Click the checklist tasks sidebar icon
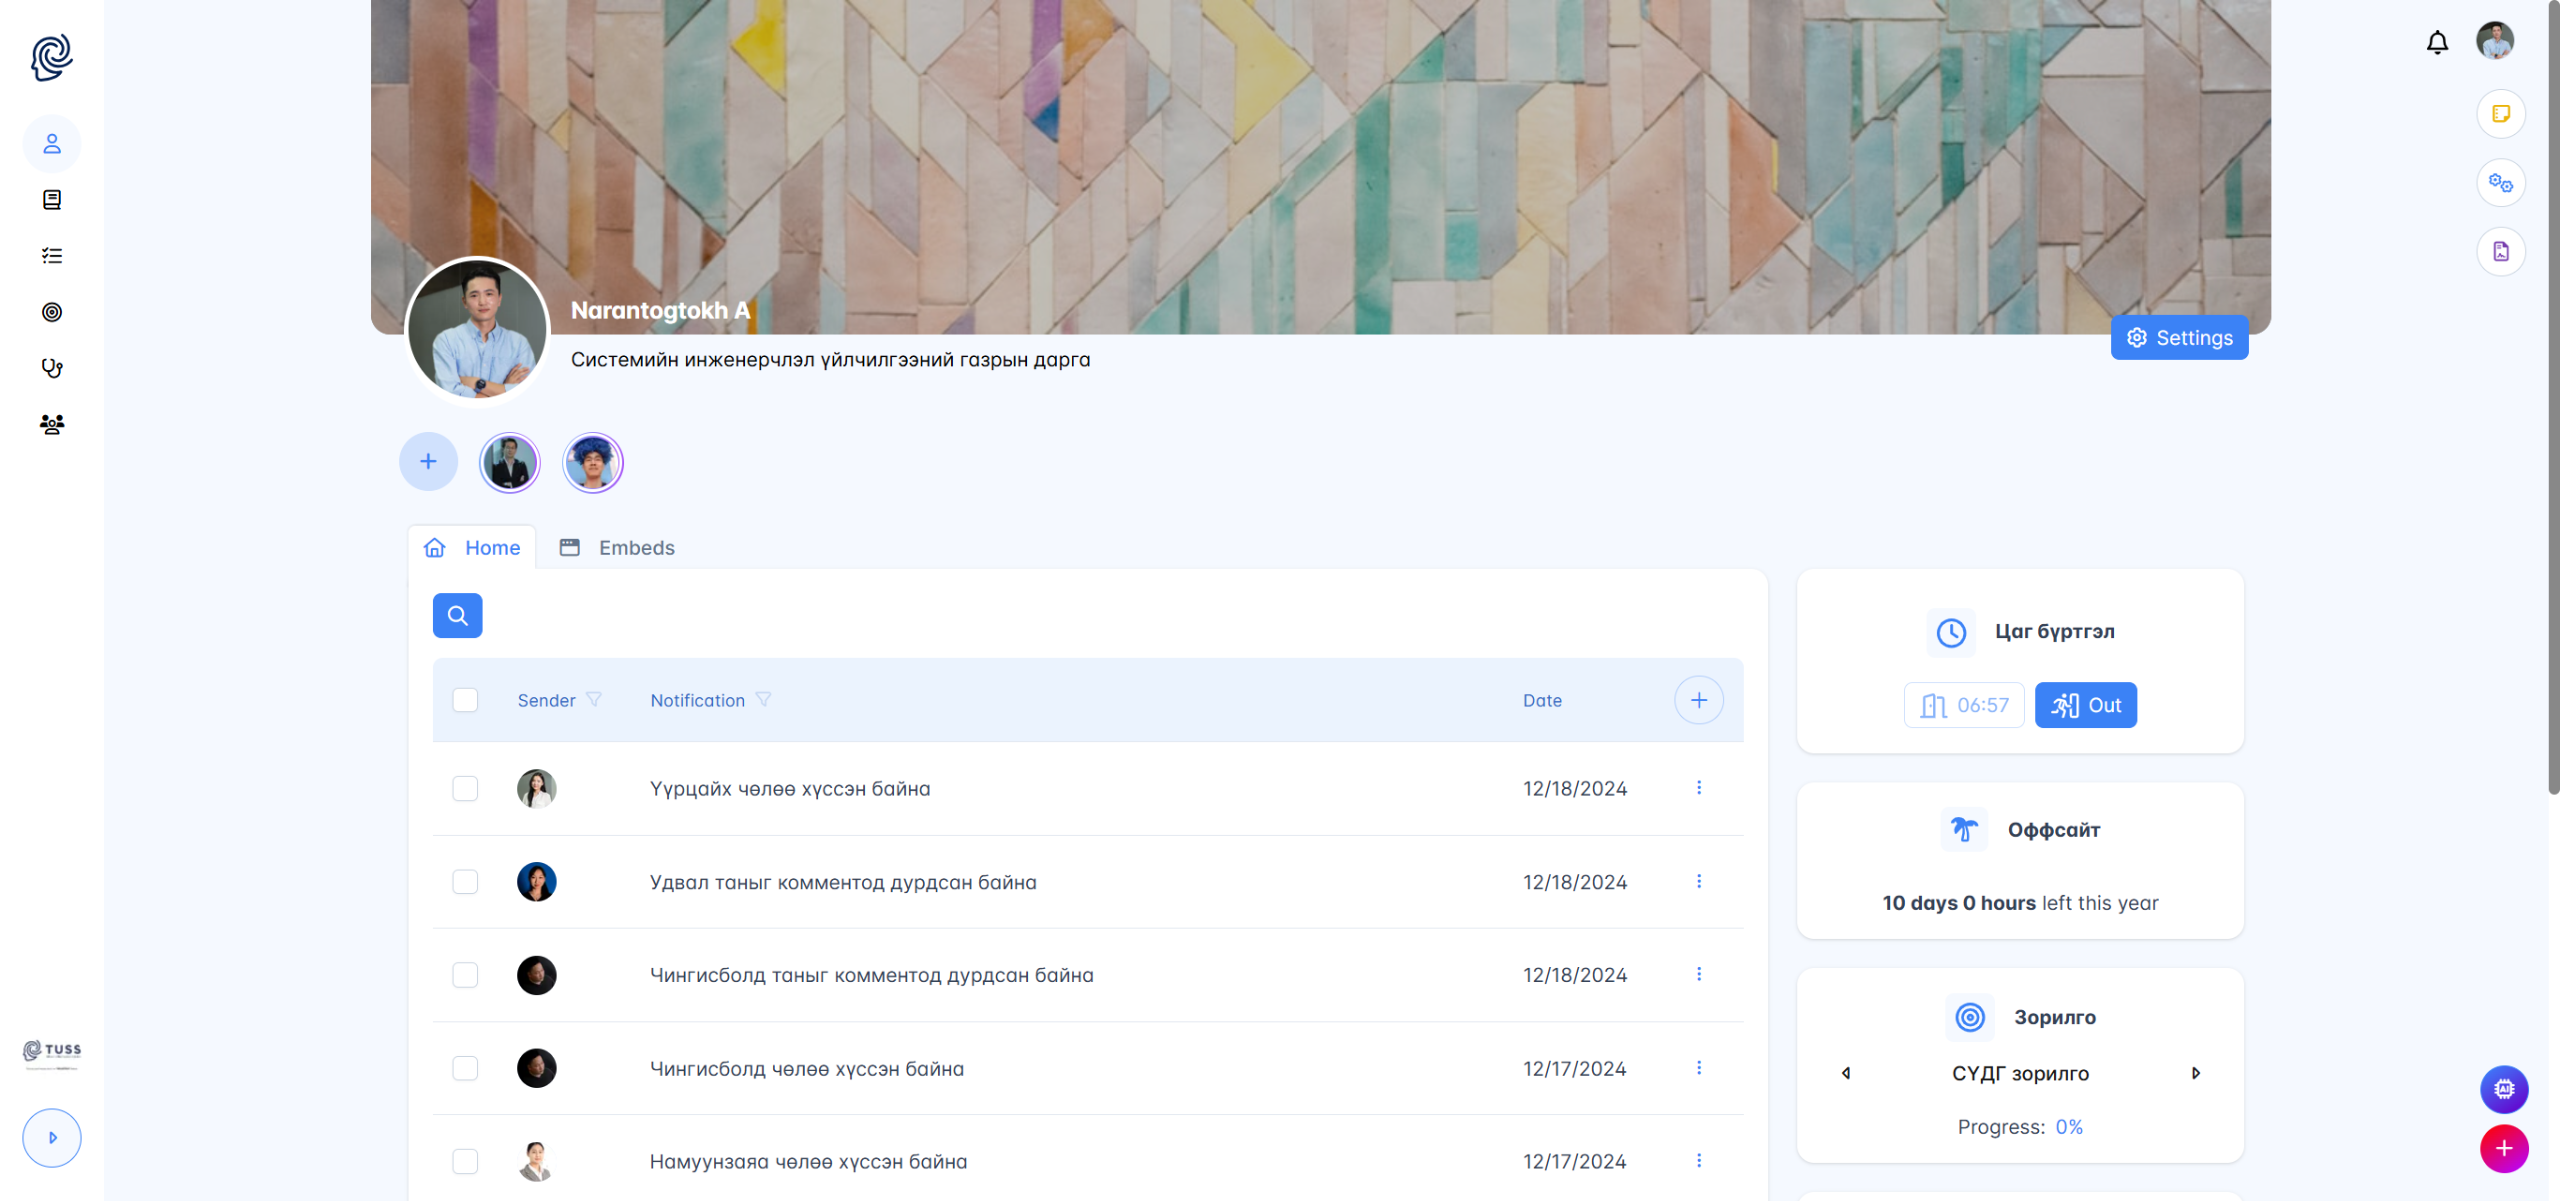The image size is (2560, 1201). coord(52,256)
